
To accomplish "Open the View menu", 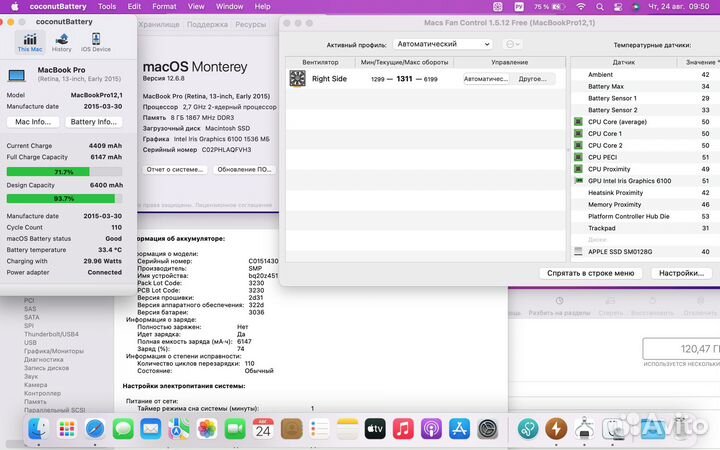I will 196,6.
